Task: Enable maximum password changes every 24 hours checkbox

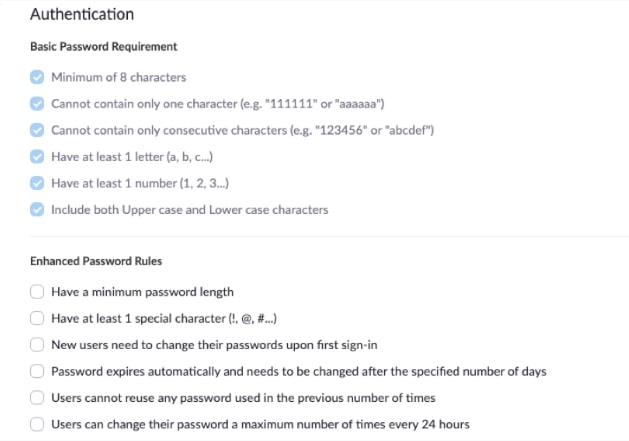Action: tap(37, 424)
